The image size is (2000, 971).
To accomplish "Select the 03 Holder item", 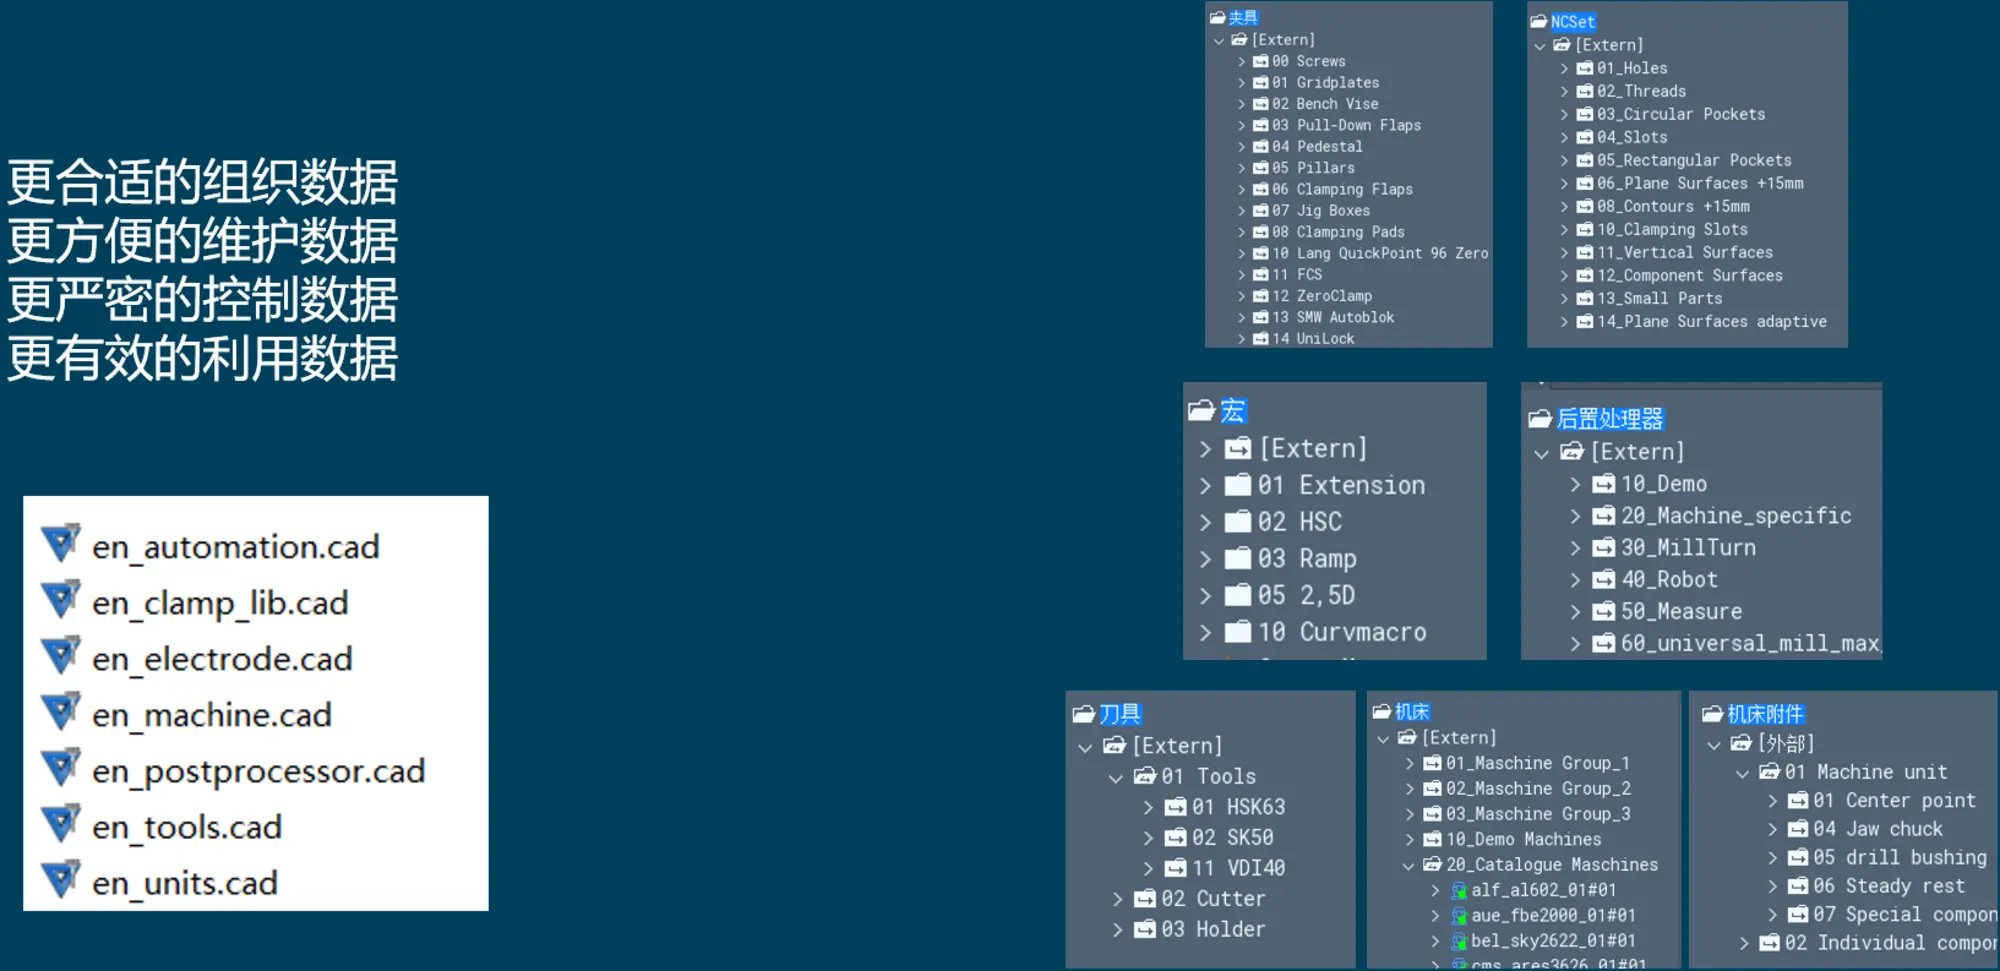I will pos(1213,929).
